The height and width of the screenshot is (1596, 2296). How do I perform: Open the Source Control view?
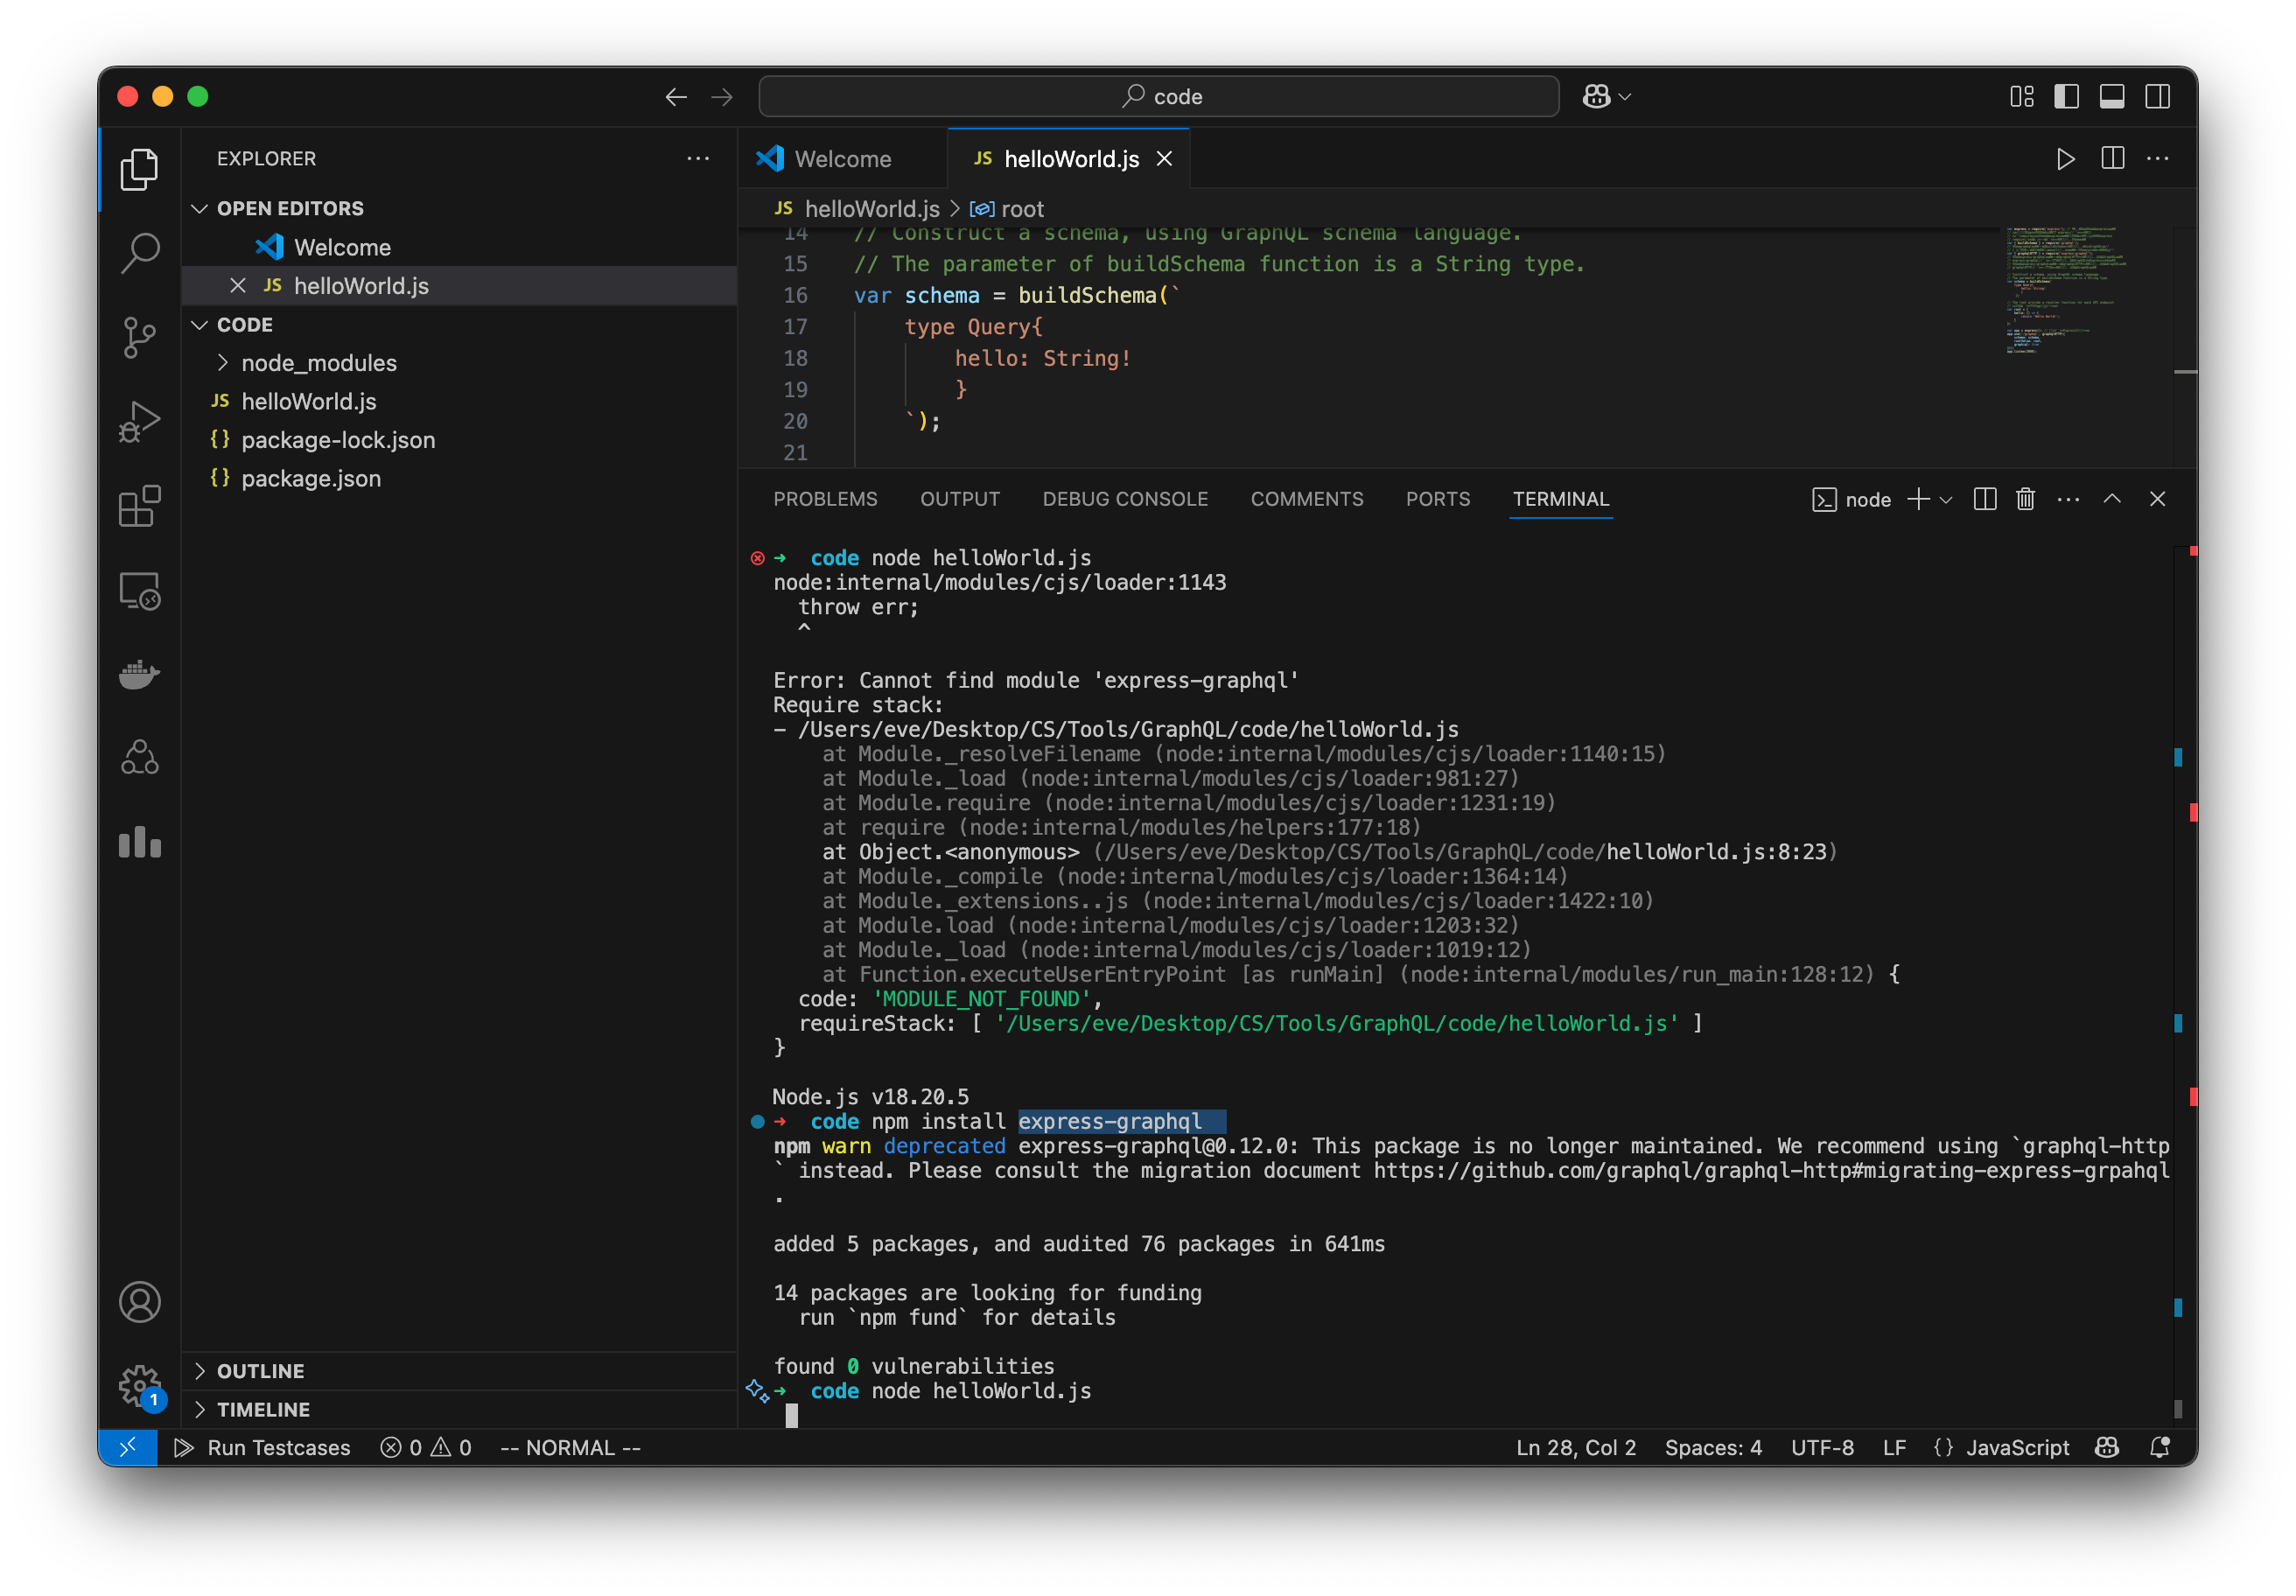(x=139, y=338)
